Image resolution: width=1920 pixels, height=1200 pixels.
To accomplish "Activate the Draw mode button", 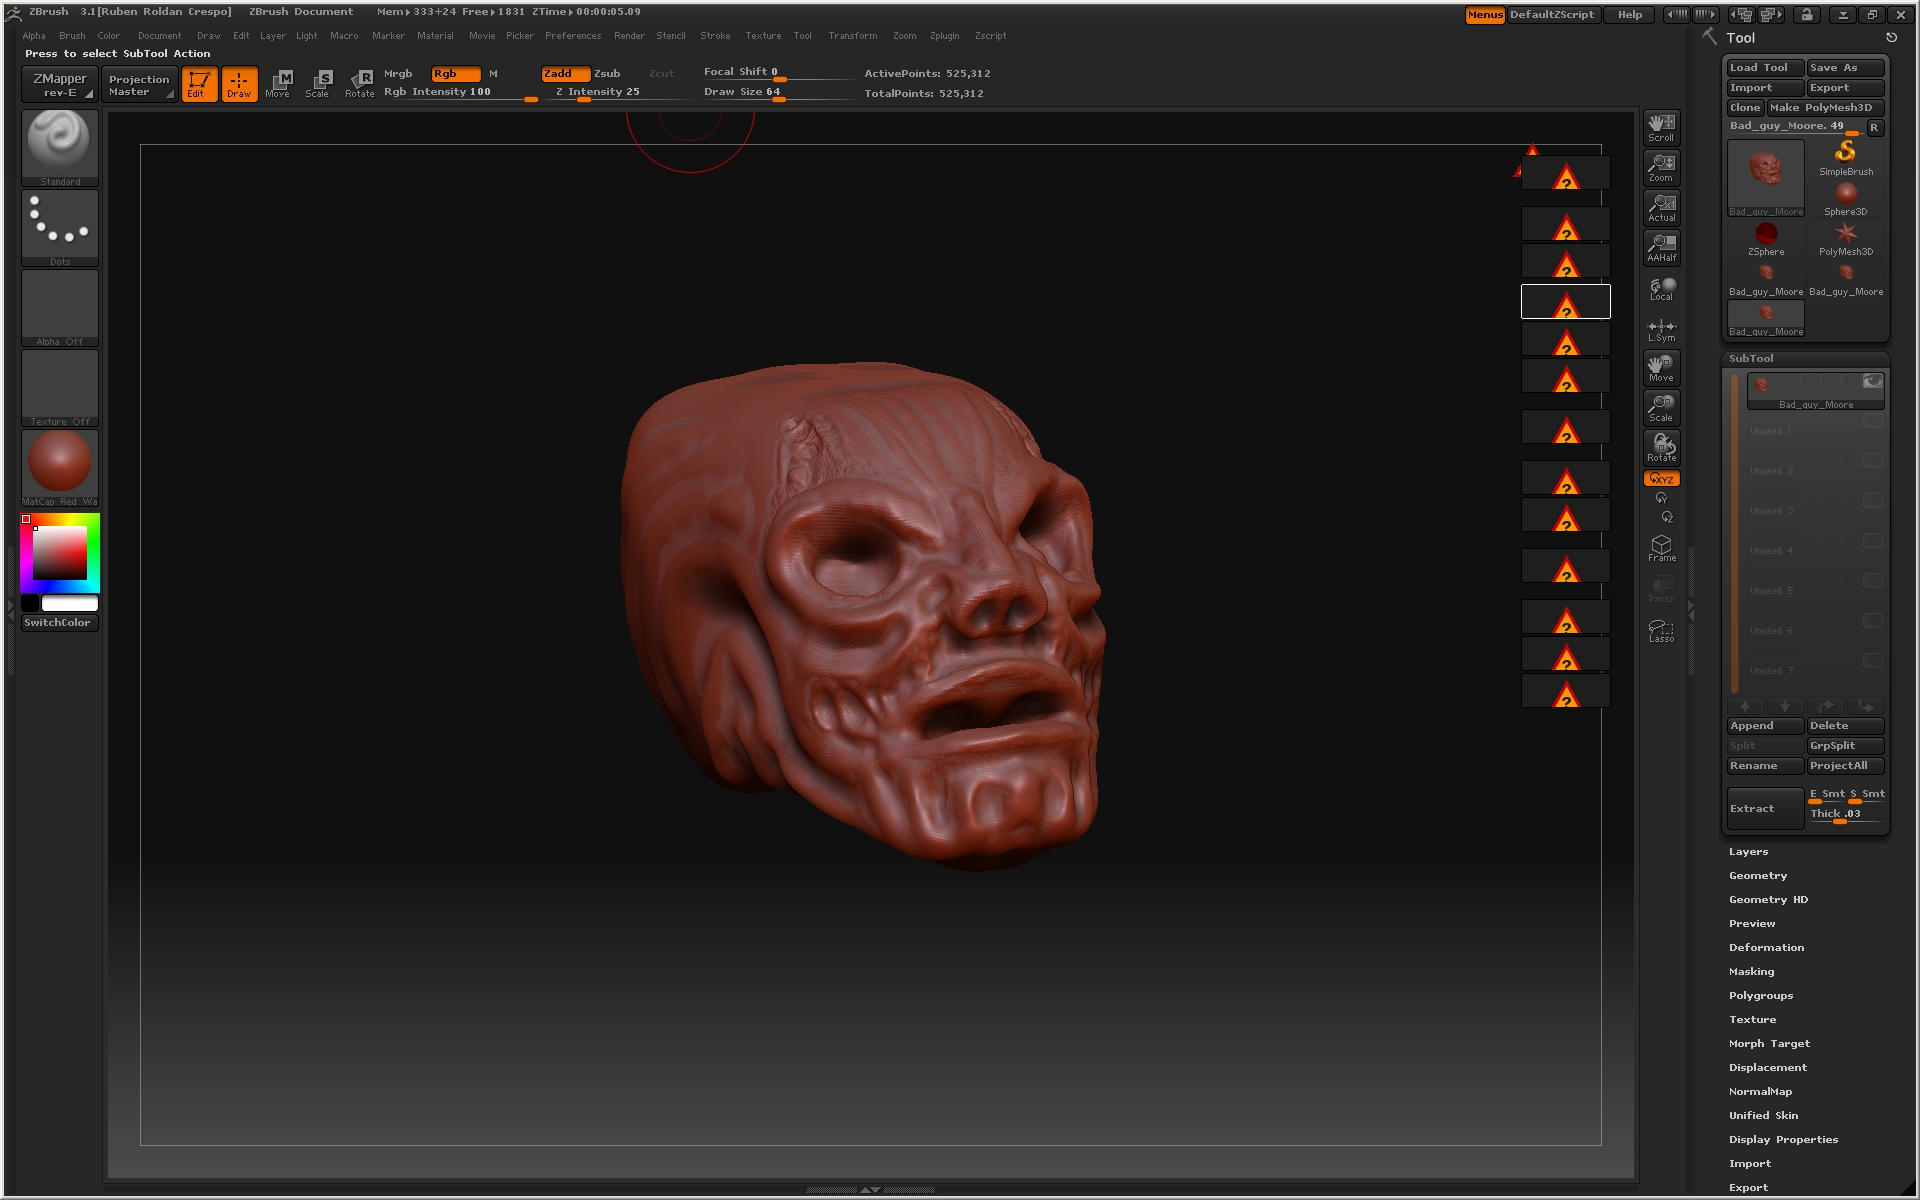I will [x=239, y=84].
